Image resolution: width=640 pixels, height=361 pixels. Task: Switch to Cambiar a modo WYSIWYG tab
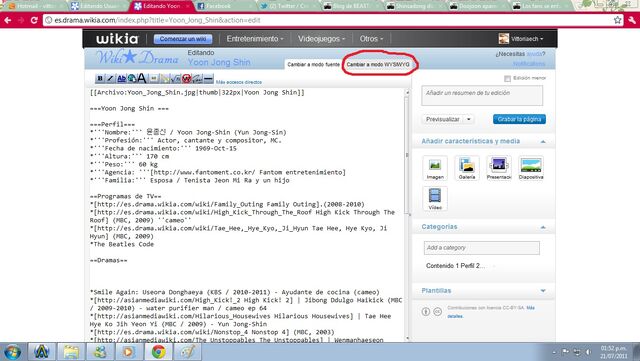pyautogui.click(x=378, y=65)
